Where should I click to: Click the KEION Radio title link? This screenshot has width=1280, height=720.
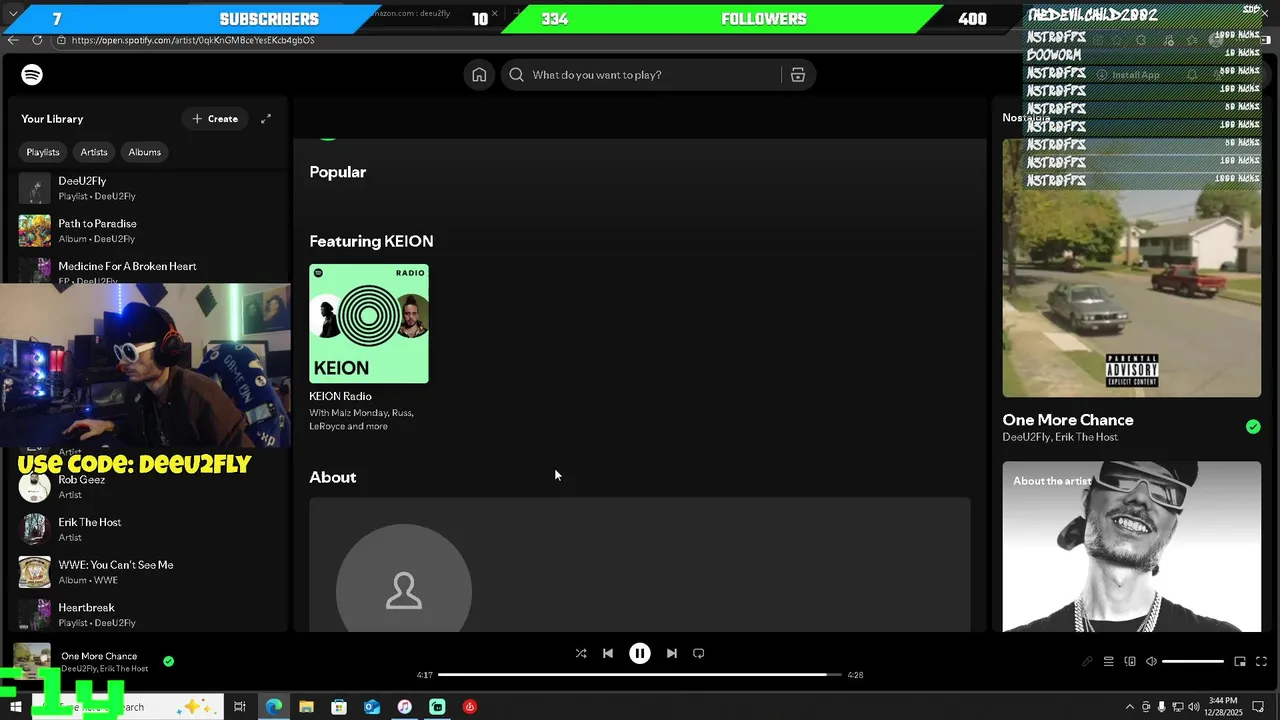340,396
